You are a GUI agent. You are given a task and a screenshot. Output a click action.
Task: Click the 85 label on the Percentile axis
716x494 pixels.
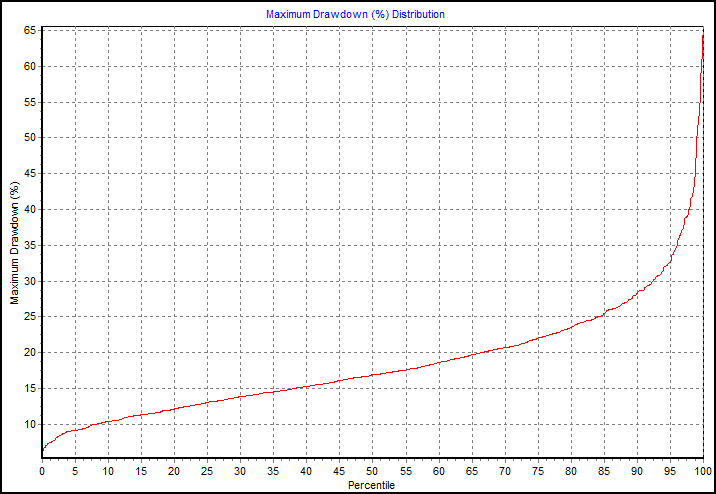tap(604, 471)
